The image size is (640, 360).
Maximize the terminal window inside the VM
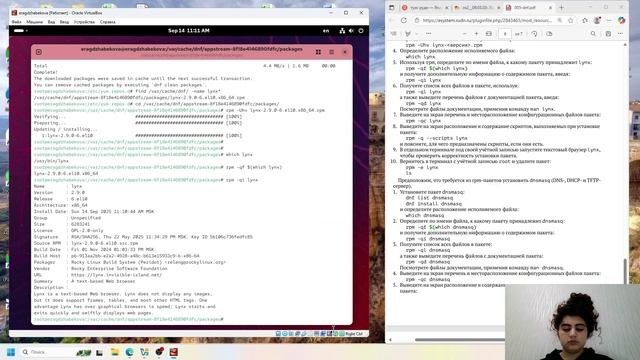(x=331, y=52)
